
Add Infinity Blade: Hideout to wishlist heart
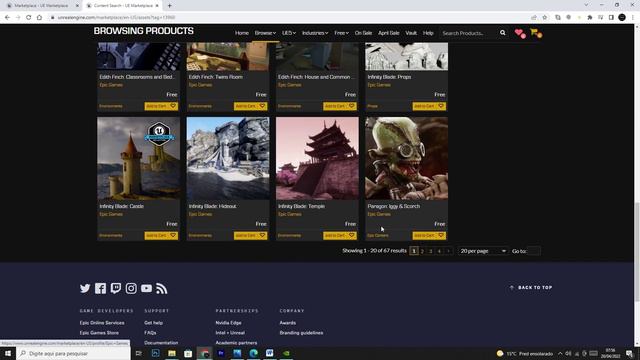point(262,236)
